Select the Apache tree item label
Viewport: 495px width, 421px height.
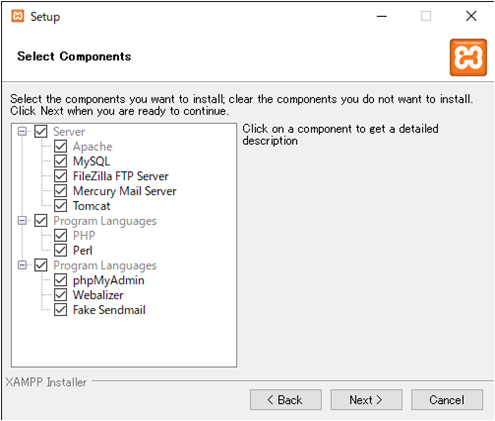pos(93,147)
